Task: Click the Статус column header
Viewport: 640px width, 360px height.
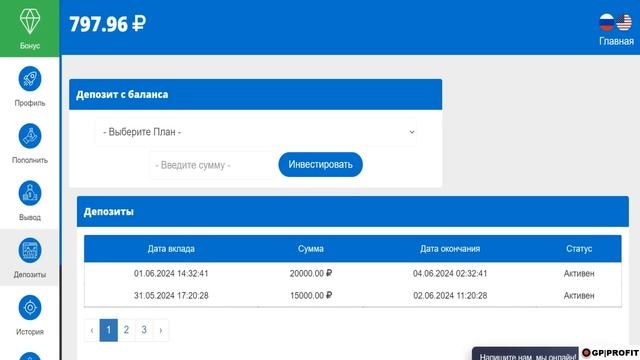Action: (x=579, y=249)
